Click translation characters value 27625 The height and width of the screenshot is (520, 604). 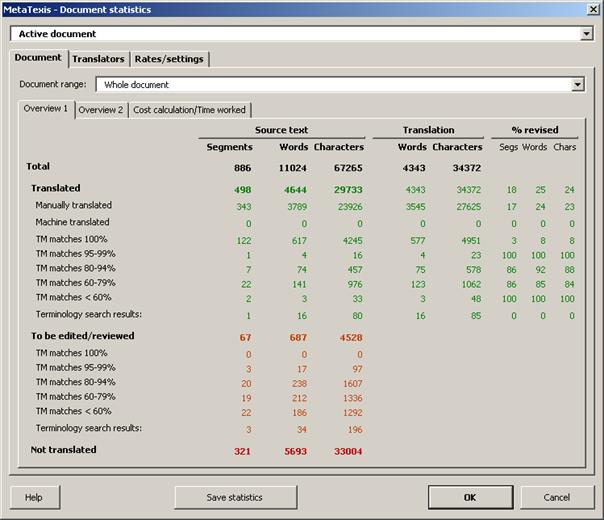(468, 207)
